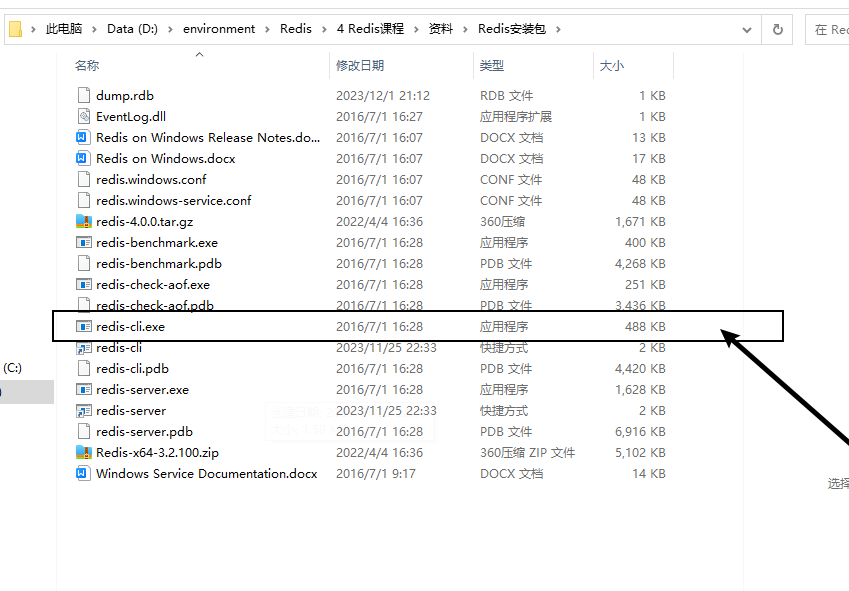Click the redis-server shortcut icon
This screenshot has height=591, width=849.
click(x=84, y=411)
